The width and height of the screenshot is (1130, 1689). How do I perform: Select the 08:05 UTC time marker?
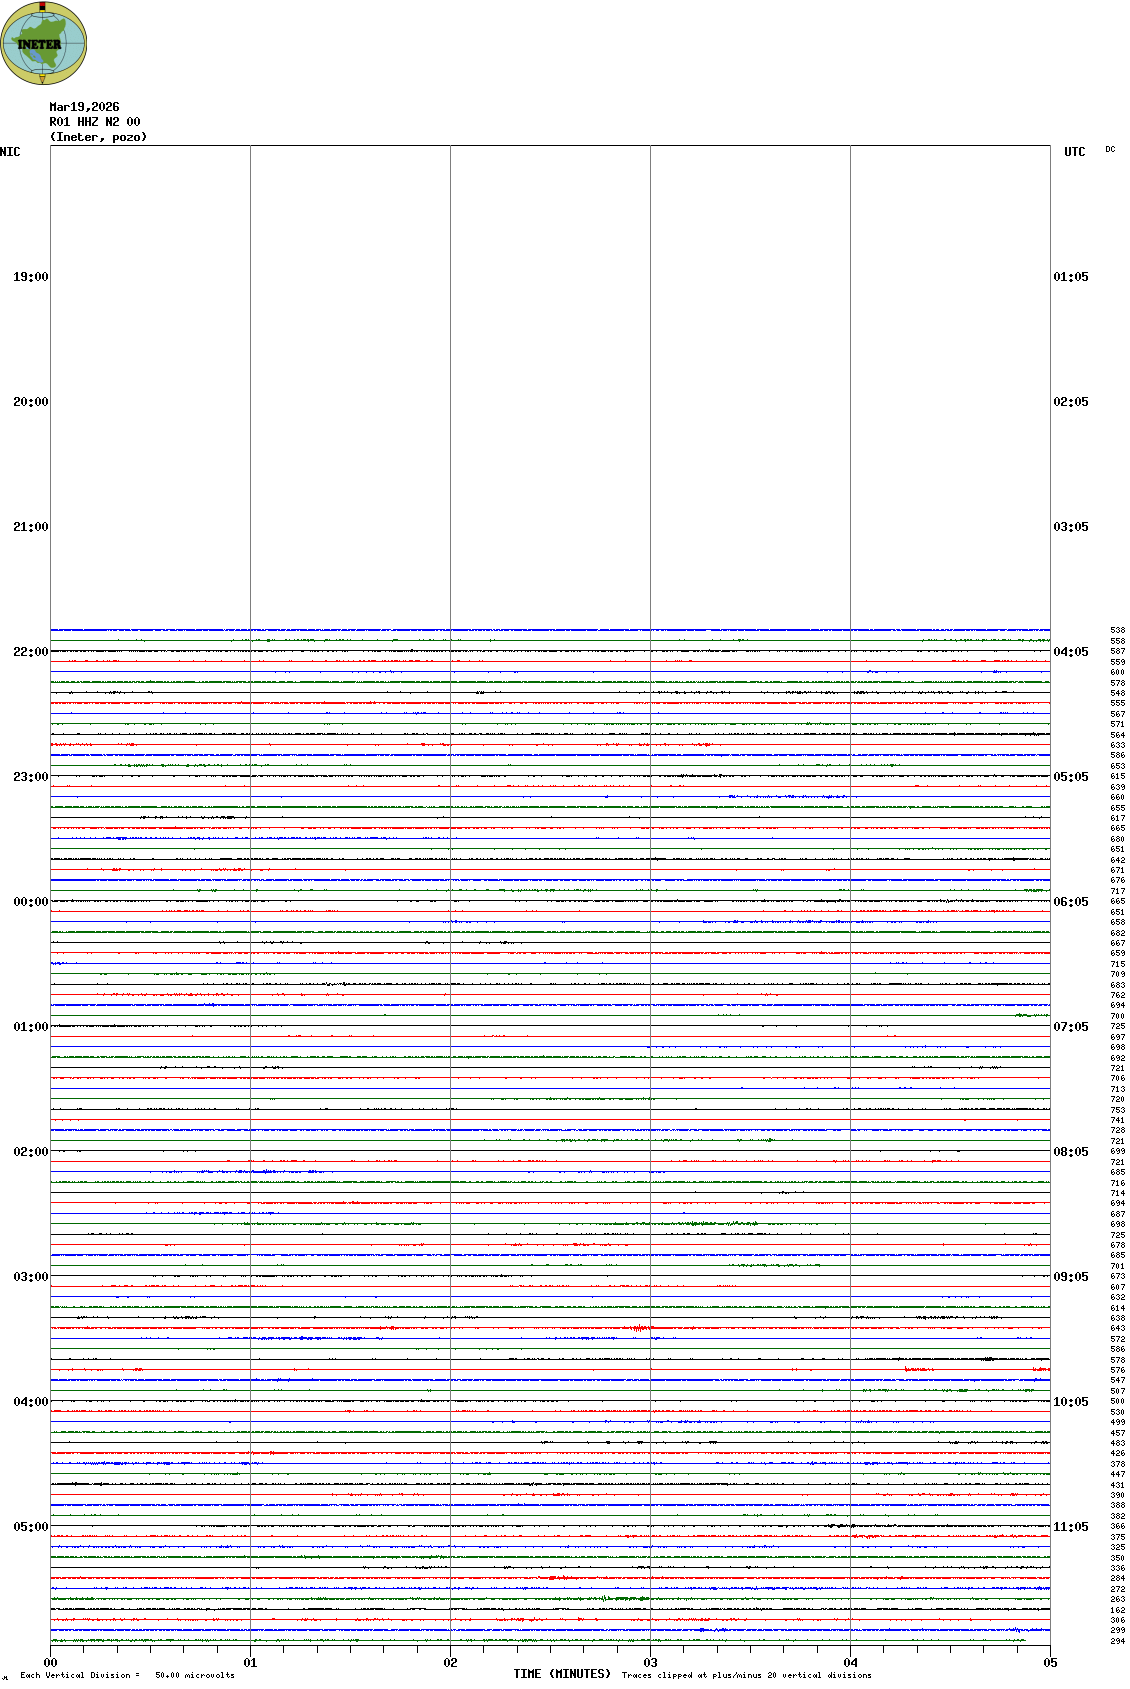(1071, 1152)
